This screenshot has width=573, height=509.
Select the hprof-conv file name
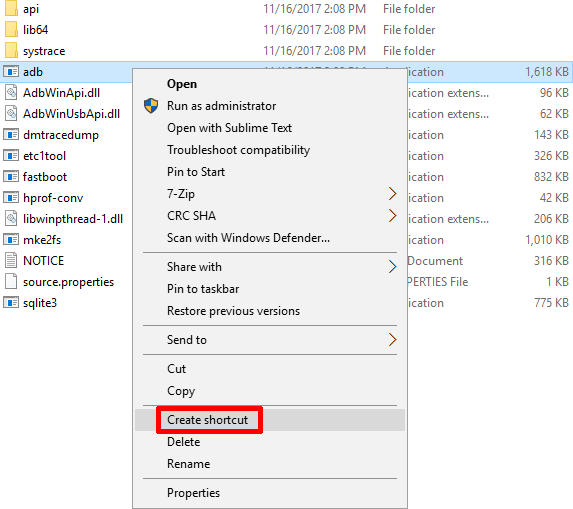tap(53, 198)
